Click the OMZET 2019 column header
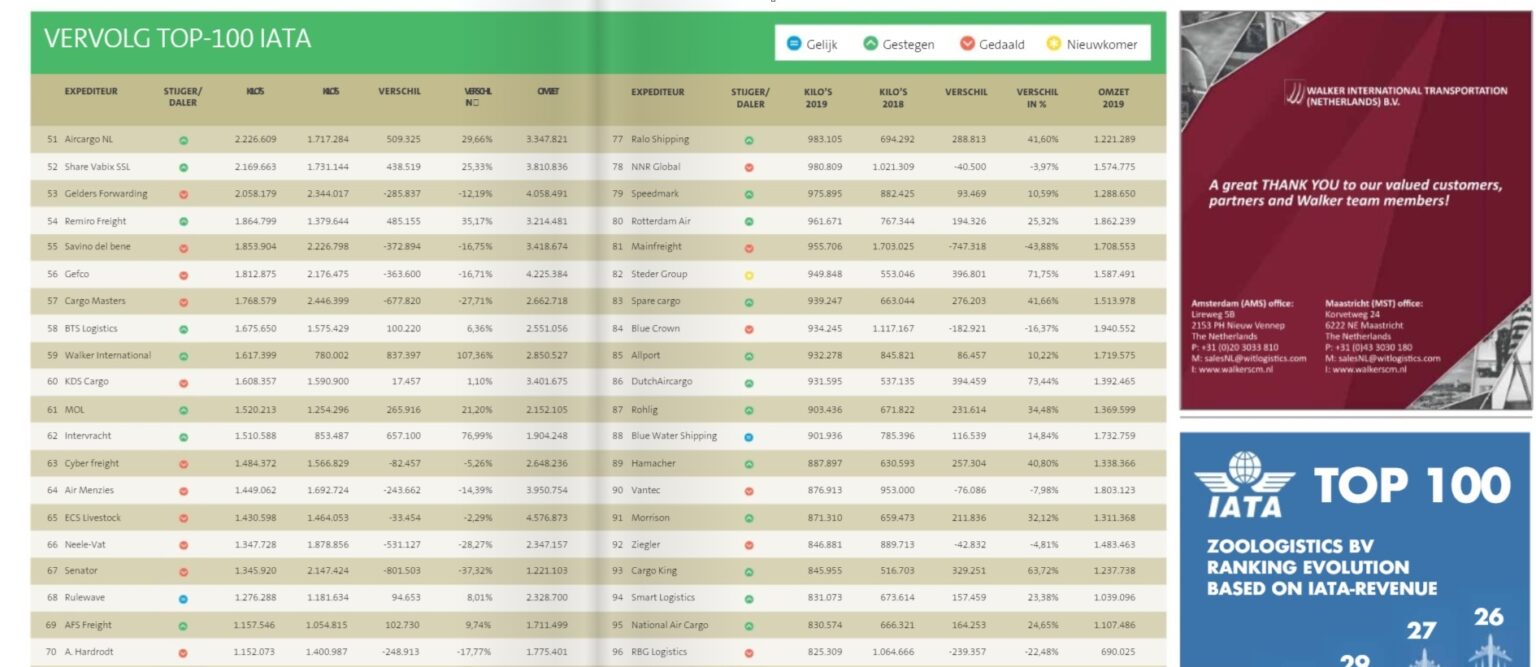This screenshot has height=667, width=1536. (1112, 97)
